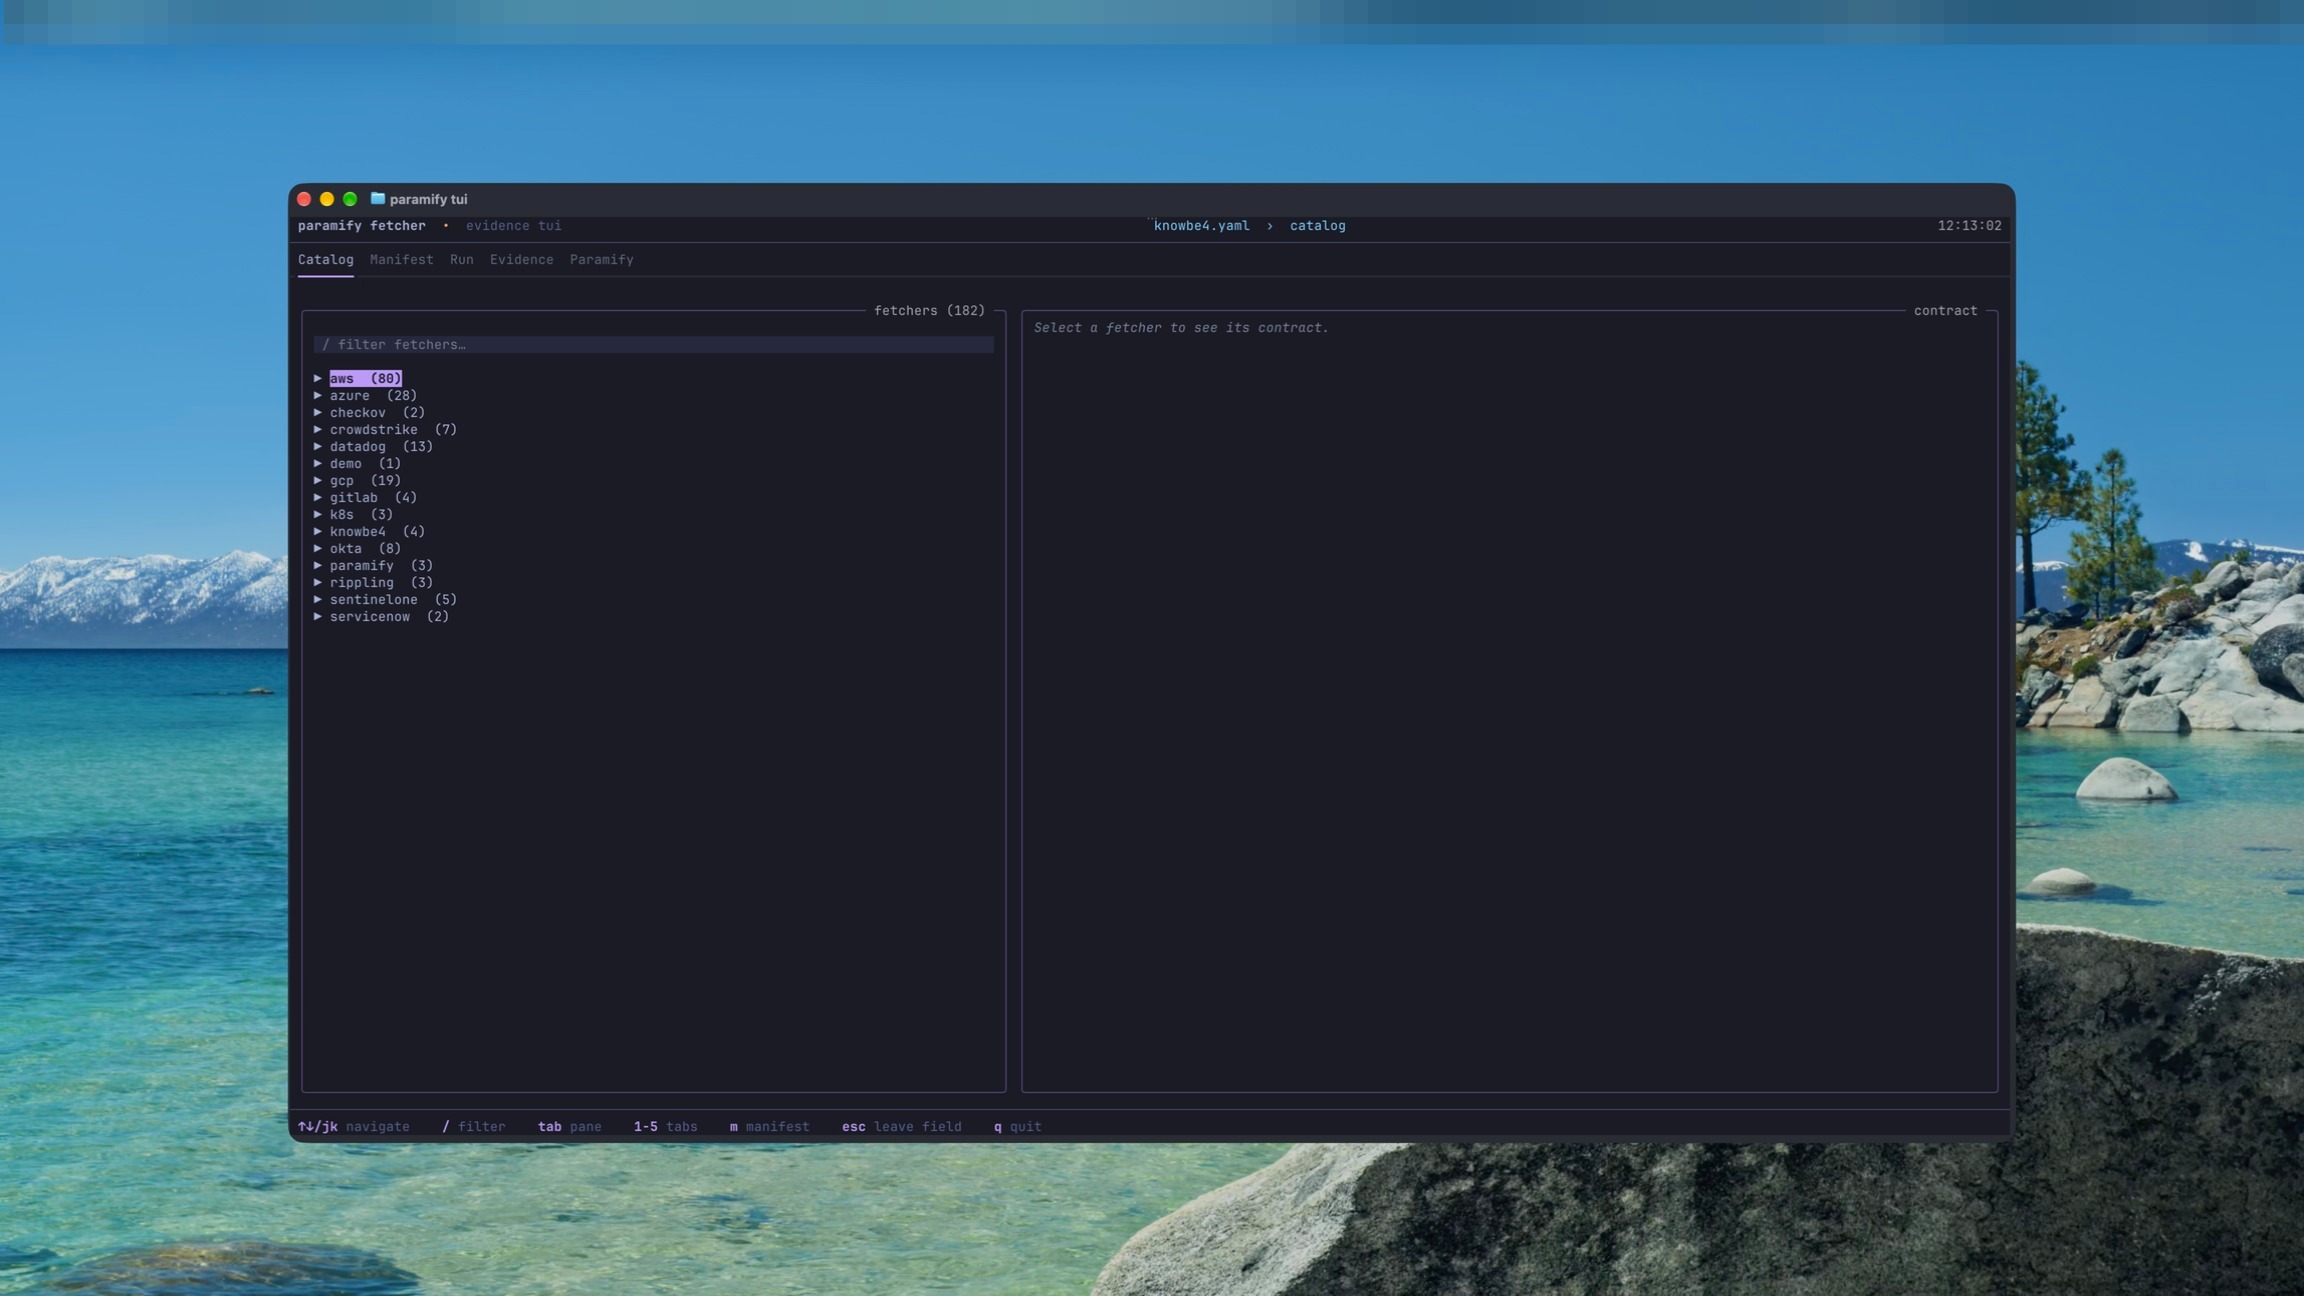Expand the gitlab disclosure triangle

318,497
